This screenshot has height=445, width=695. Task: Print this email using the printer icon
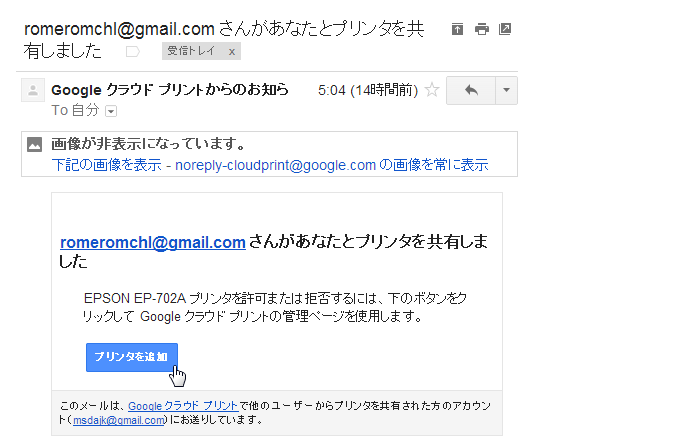[481, 29]
